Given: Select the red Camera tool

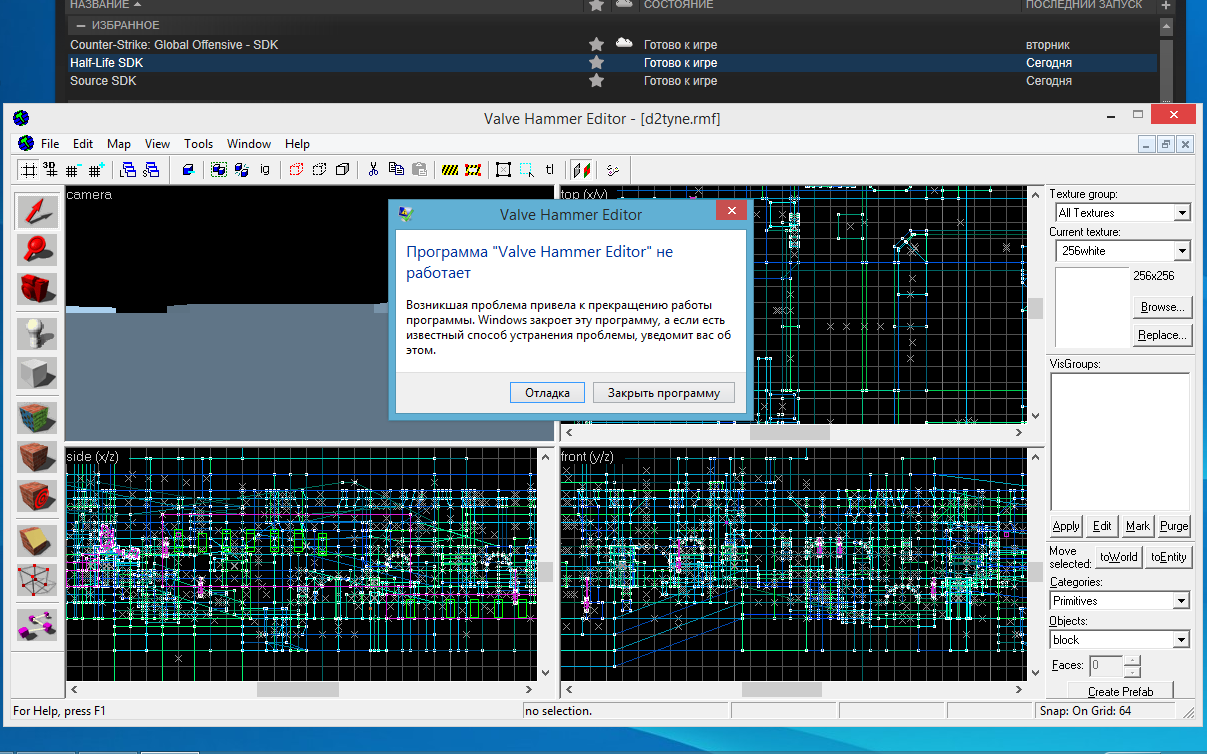Looking at the screenshot, I should tap(37, 288).
